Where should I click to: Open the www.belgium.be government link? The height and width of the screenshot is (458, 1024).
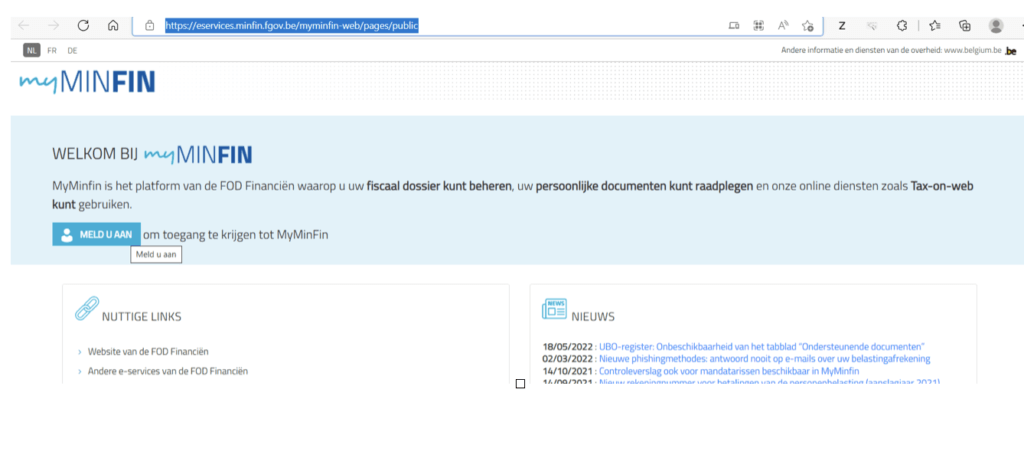click(973, 50)
